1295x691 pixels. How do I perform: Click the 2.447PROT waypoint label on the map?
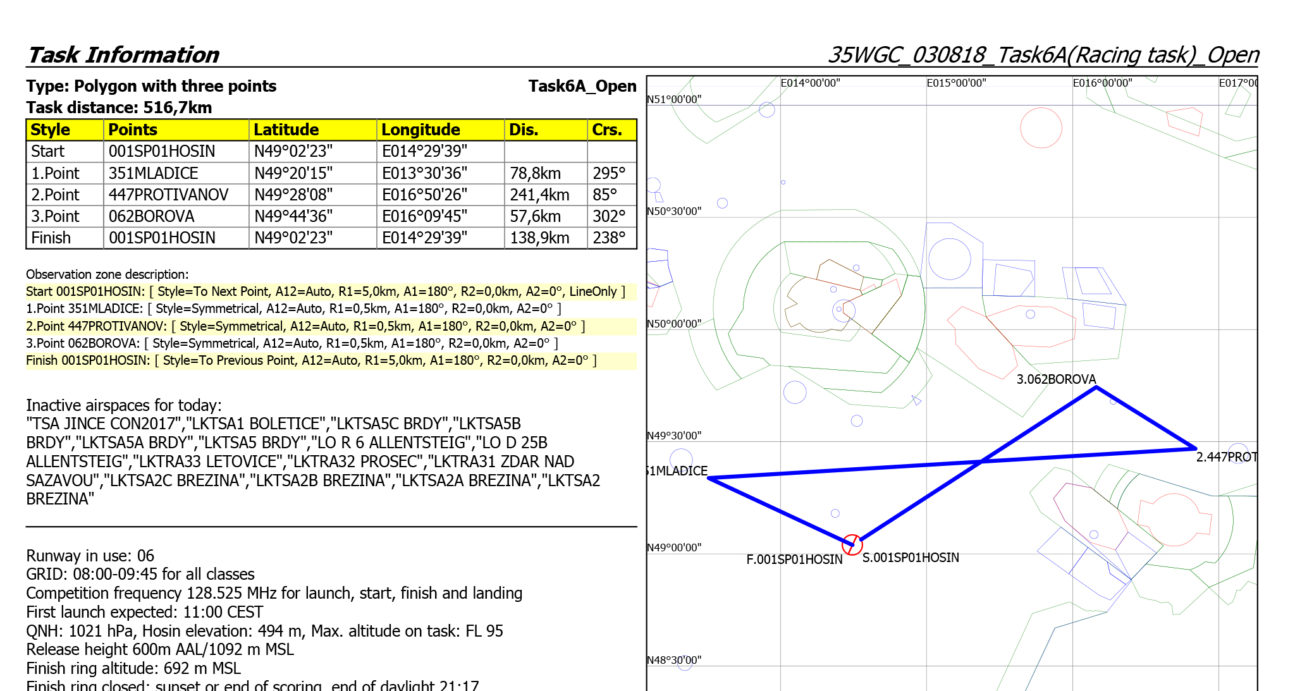point(1226,457)
